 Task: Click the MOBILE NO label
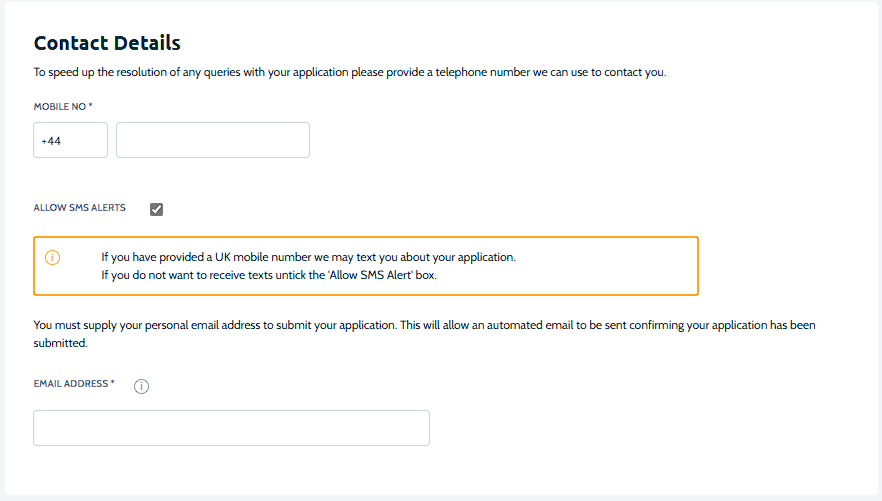pos(58,106)
